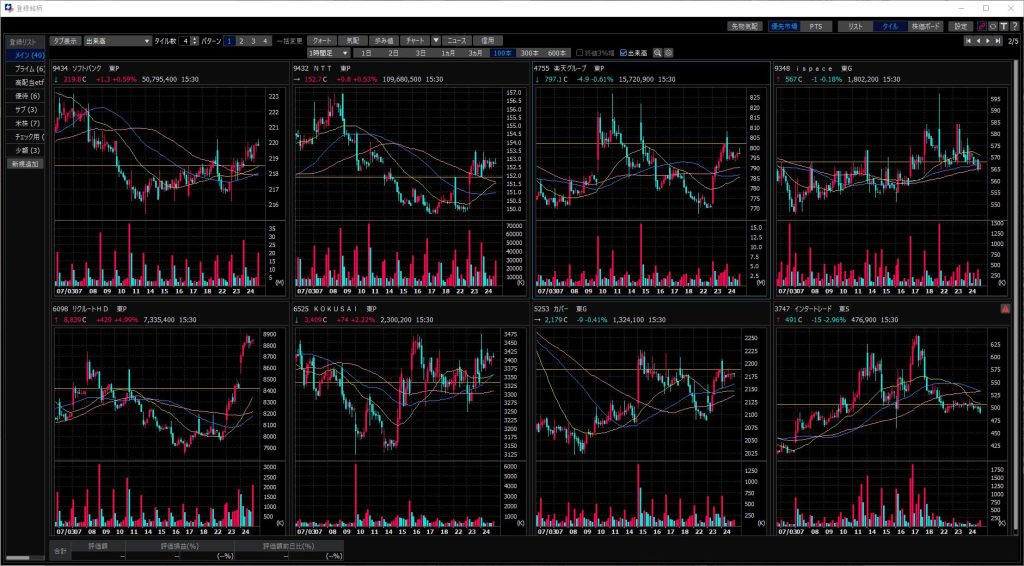The height and width of the screenshot is (566, 1024).
Task: Click the red link icon in top-right toolbar
Action: click(x=982, y=26)
